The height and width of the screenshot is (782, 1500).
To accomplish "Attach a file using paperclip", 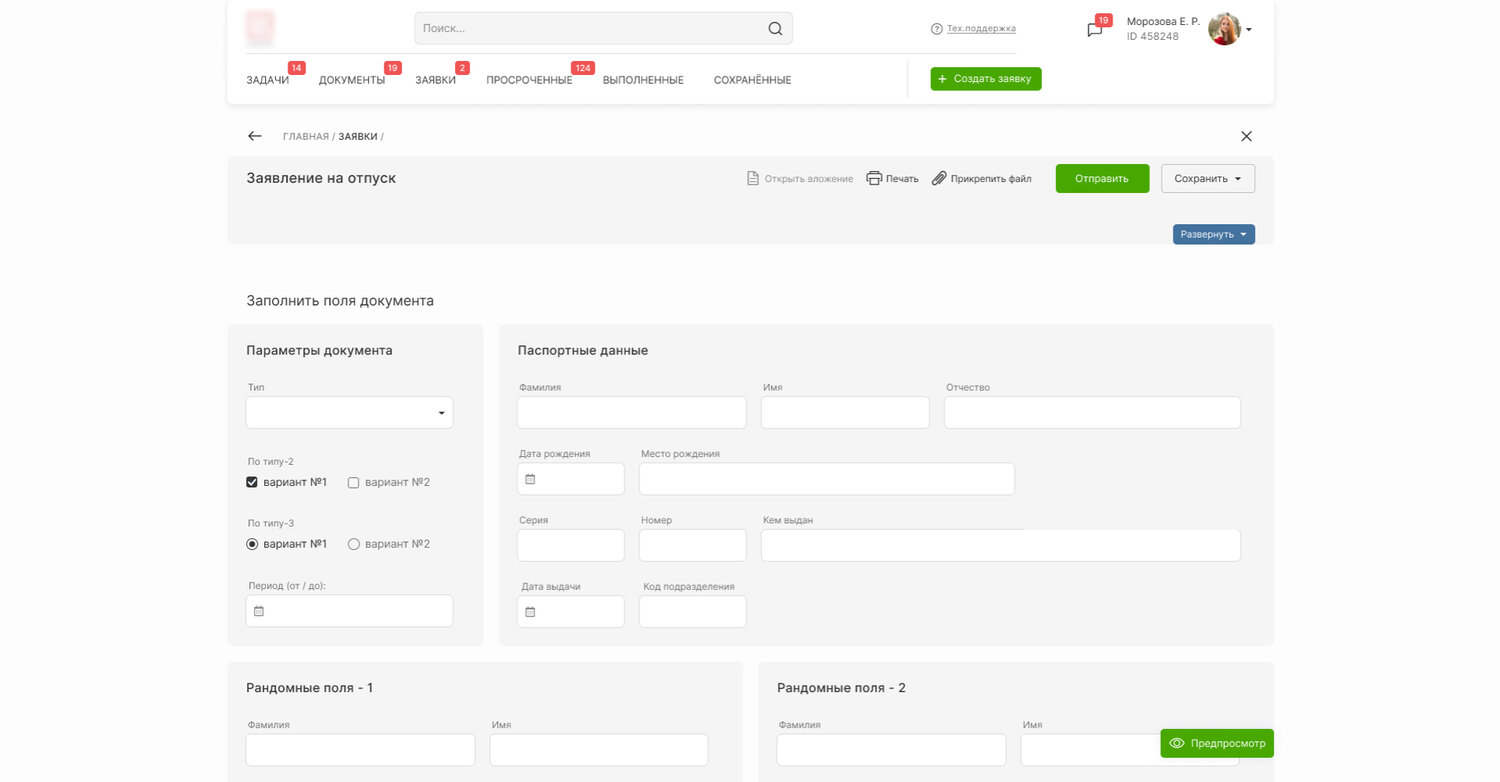I will pyautogui.click(x=981, y=178).
